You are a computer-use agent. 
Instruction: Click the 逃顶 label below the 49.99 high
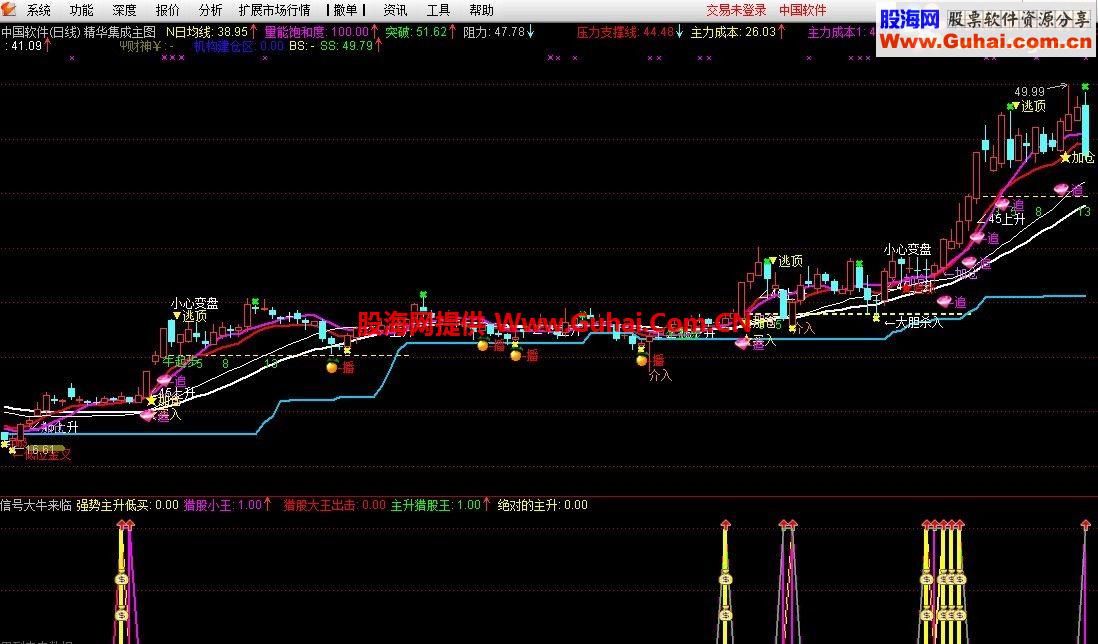click(x=1034, y=106)
